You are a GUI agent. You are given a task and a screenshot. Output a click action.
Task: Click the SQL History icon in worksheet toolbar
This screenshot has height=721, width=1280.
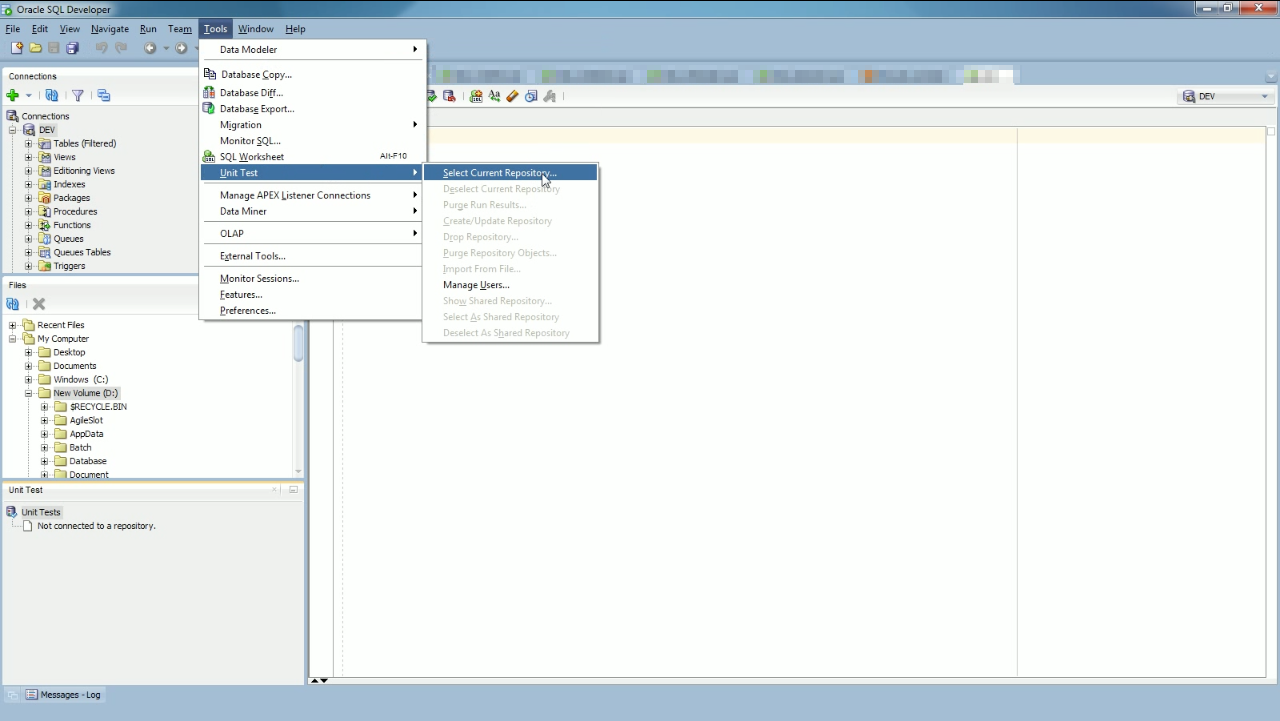(x=531, y=96)
